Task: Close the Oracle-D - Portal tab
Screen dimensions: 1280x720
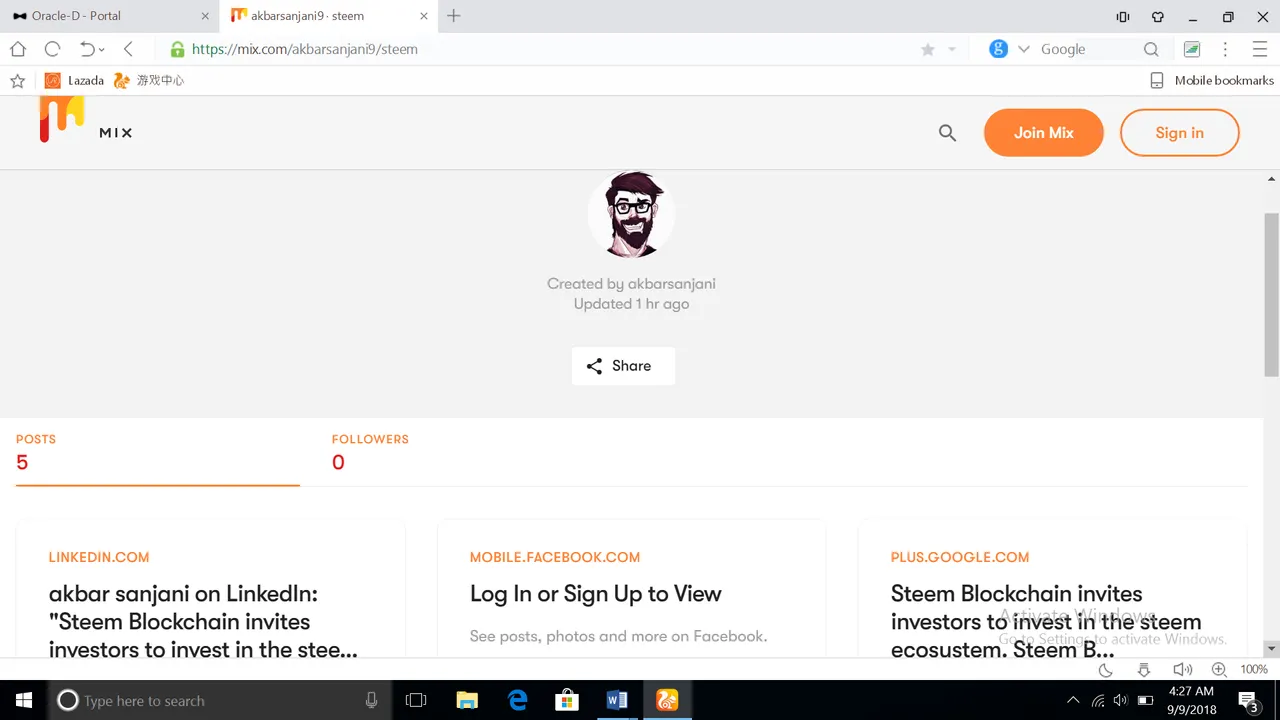Action: pyautogui.click(x=205, y=16)
